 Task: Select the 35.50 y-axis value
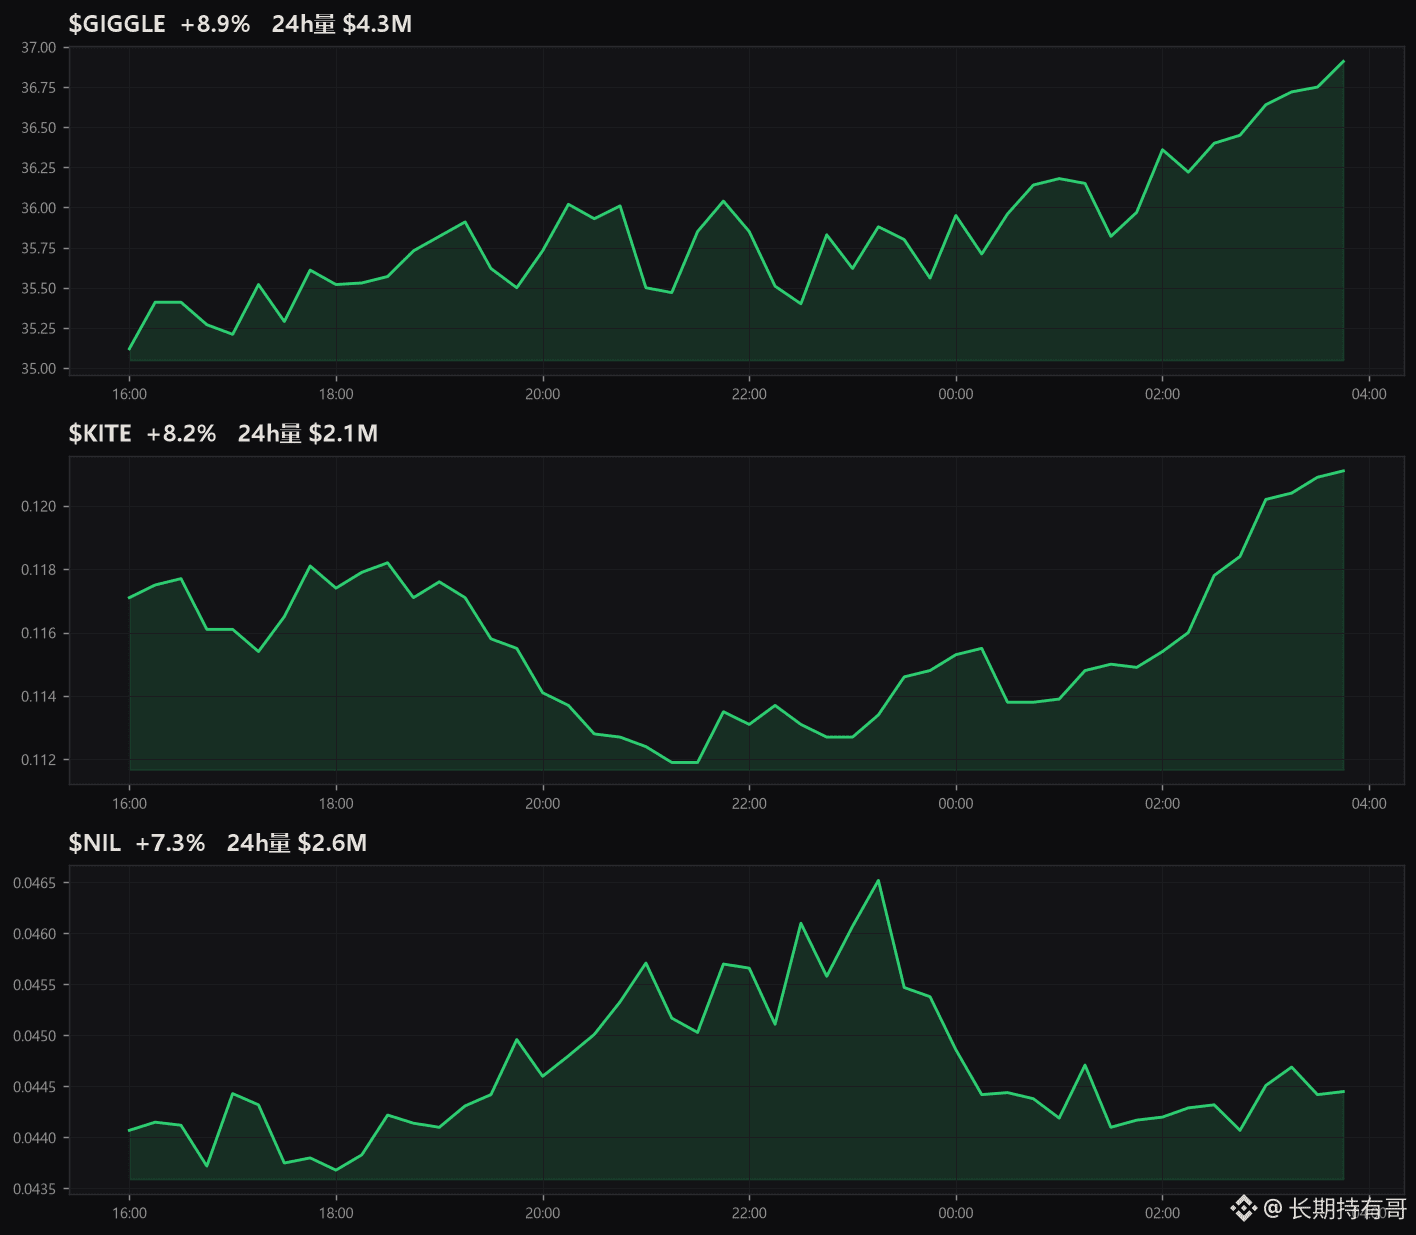click(39, 288)
